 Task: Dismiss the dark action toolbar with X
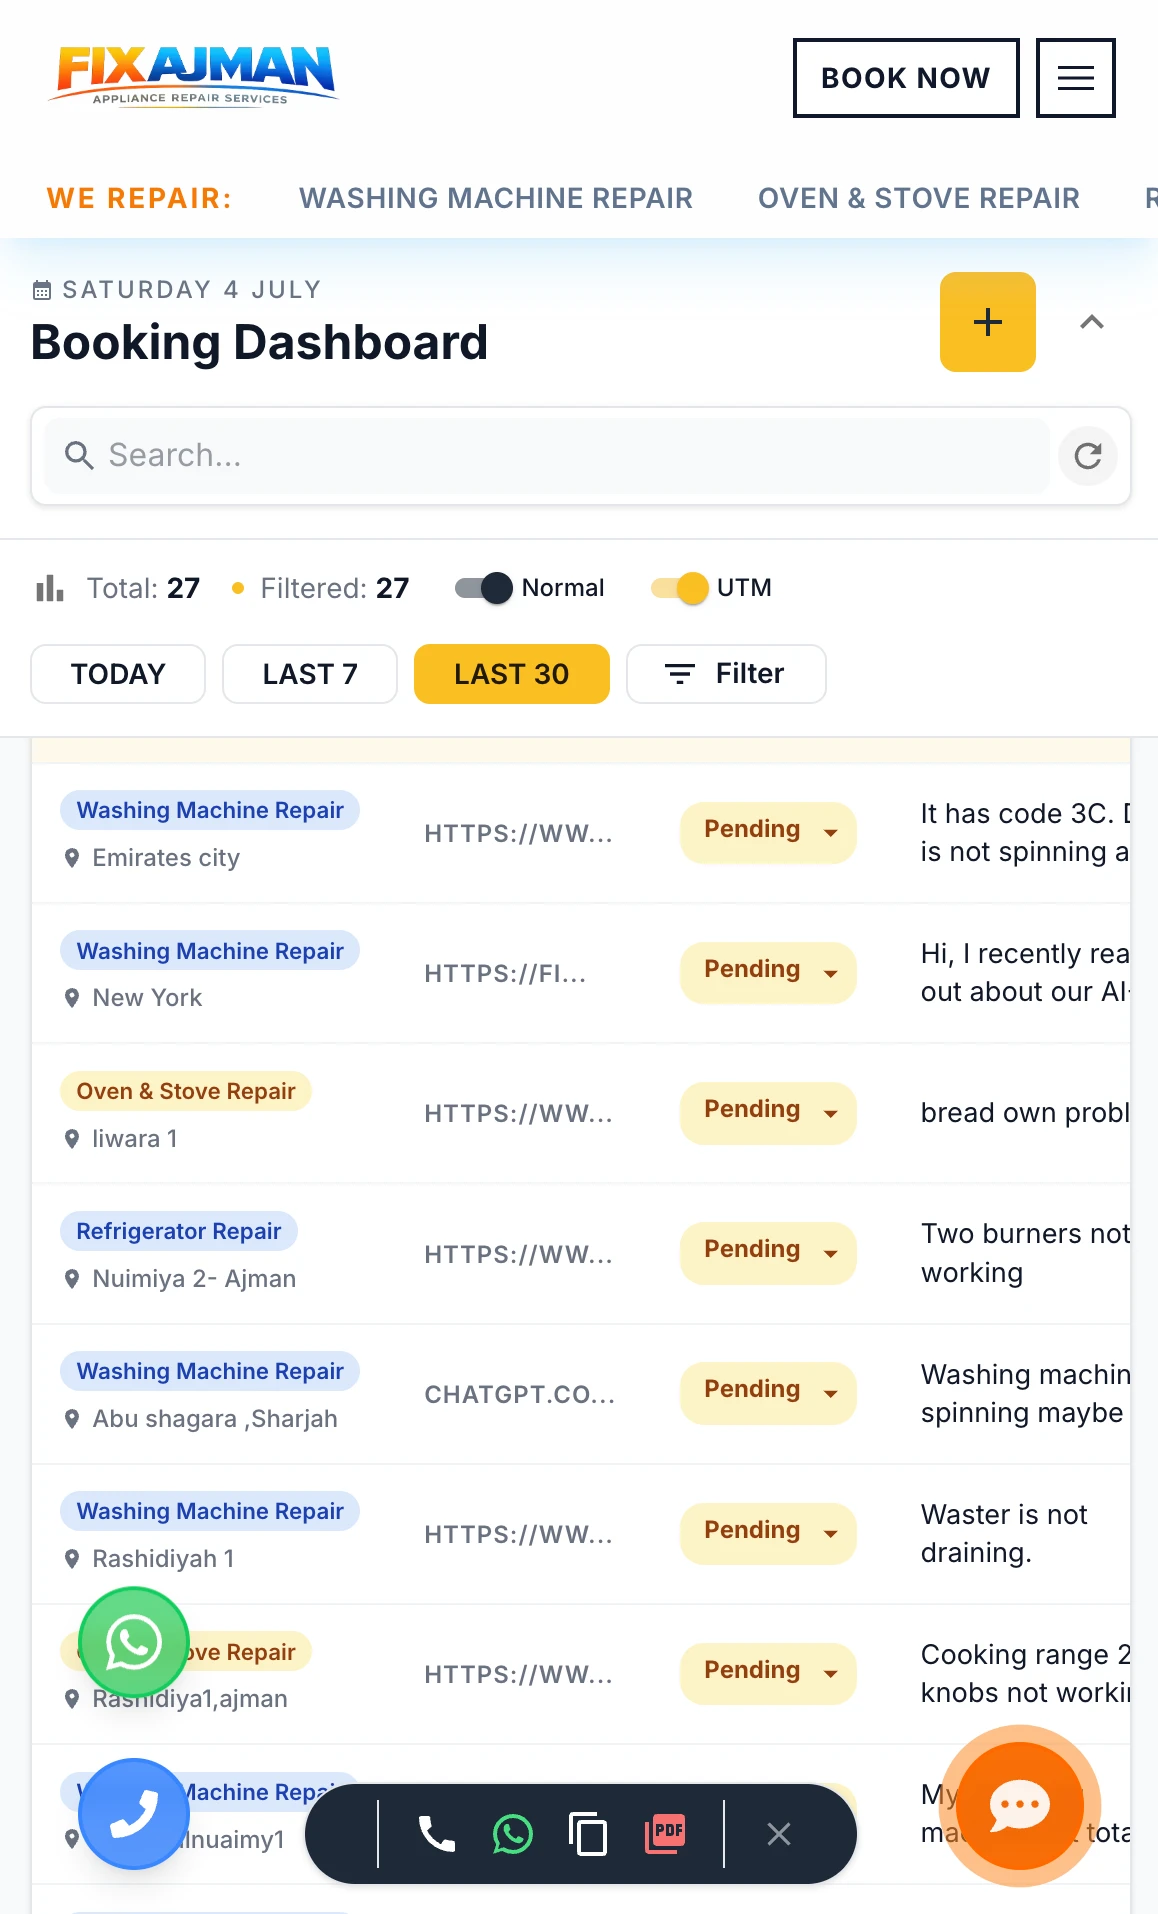(x=779, y=1833)
